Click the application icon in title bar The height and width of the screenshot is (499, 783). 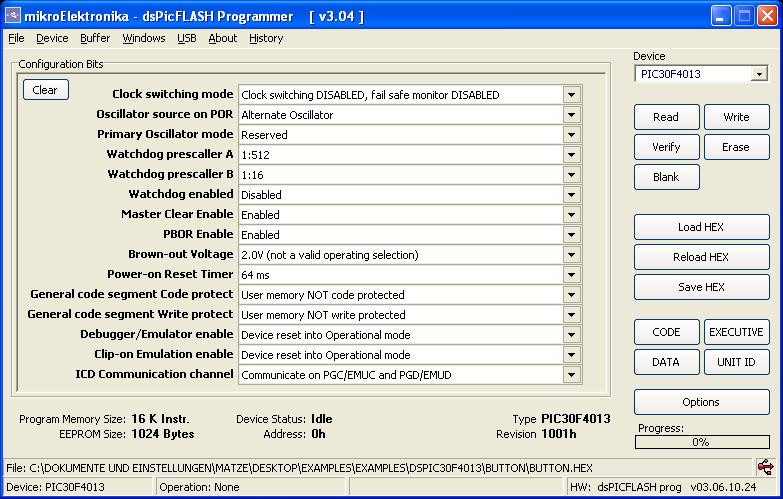[x=12, y=15]
